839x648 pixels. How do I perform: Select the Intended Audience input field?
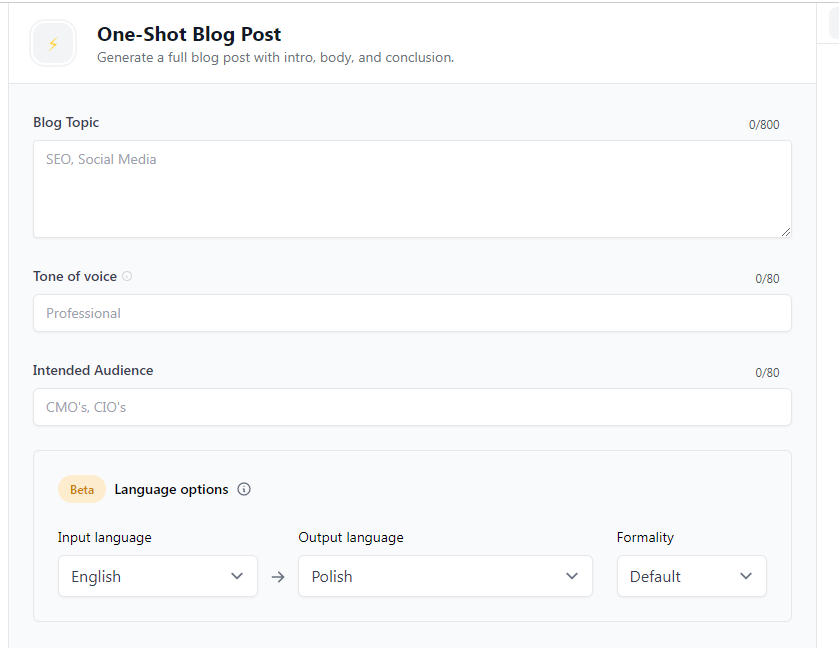(x=412, y=407)
